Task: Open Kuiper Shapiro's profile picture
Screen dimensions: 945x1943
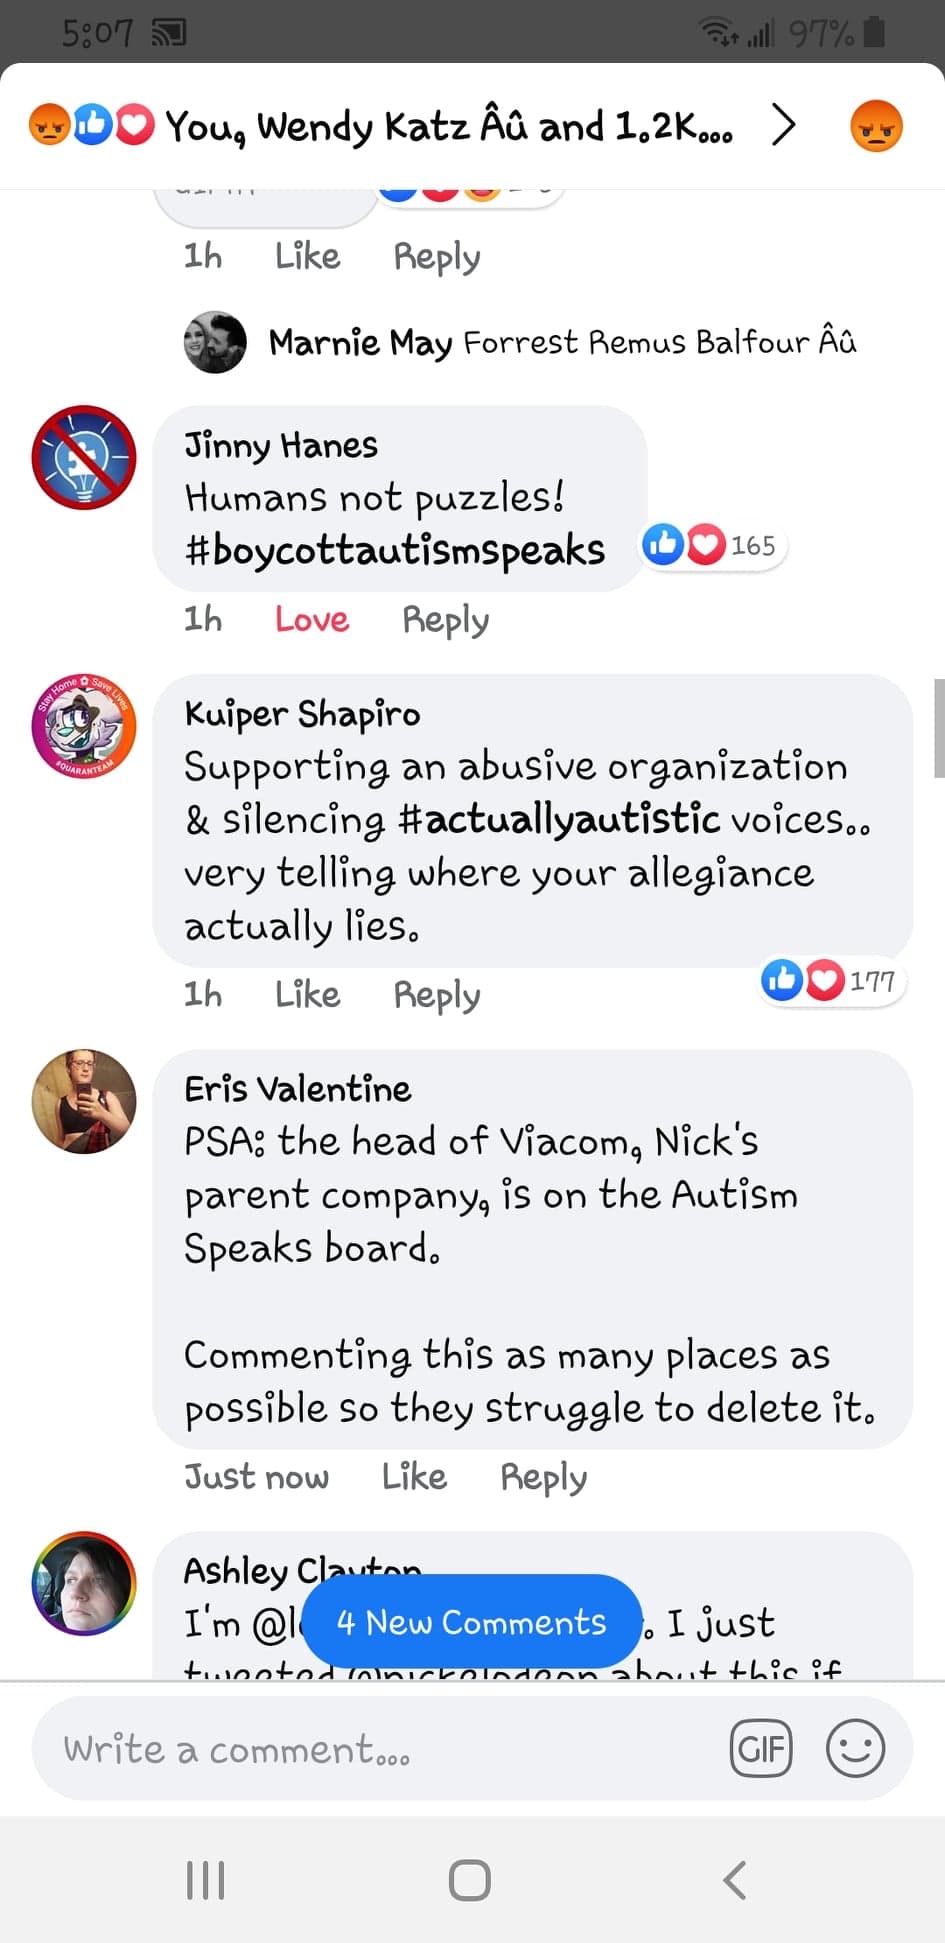Action: (x=84, y=727)
